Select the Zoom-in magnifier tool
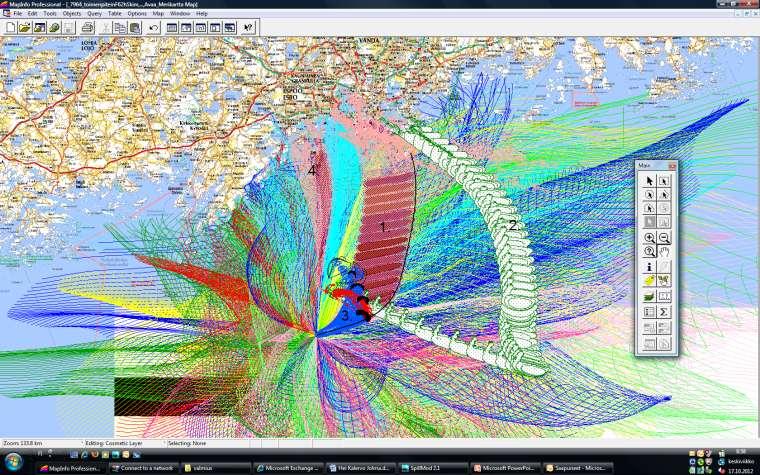The height and width of the screenshot is (475, 760). tap(649, 238)
